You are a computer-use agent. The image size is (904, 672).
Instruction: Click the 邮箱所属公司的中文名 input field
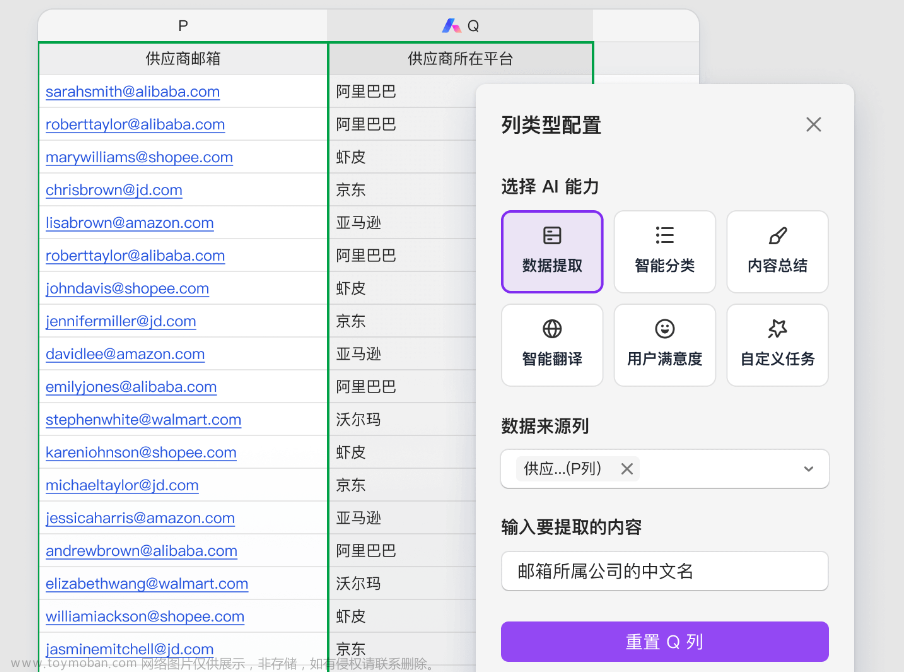(x=664, y=571)
